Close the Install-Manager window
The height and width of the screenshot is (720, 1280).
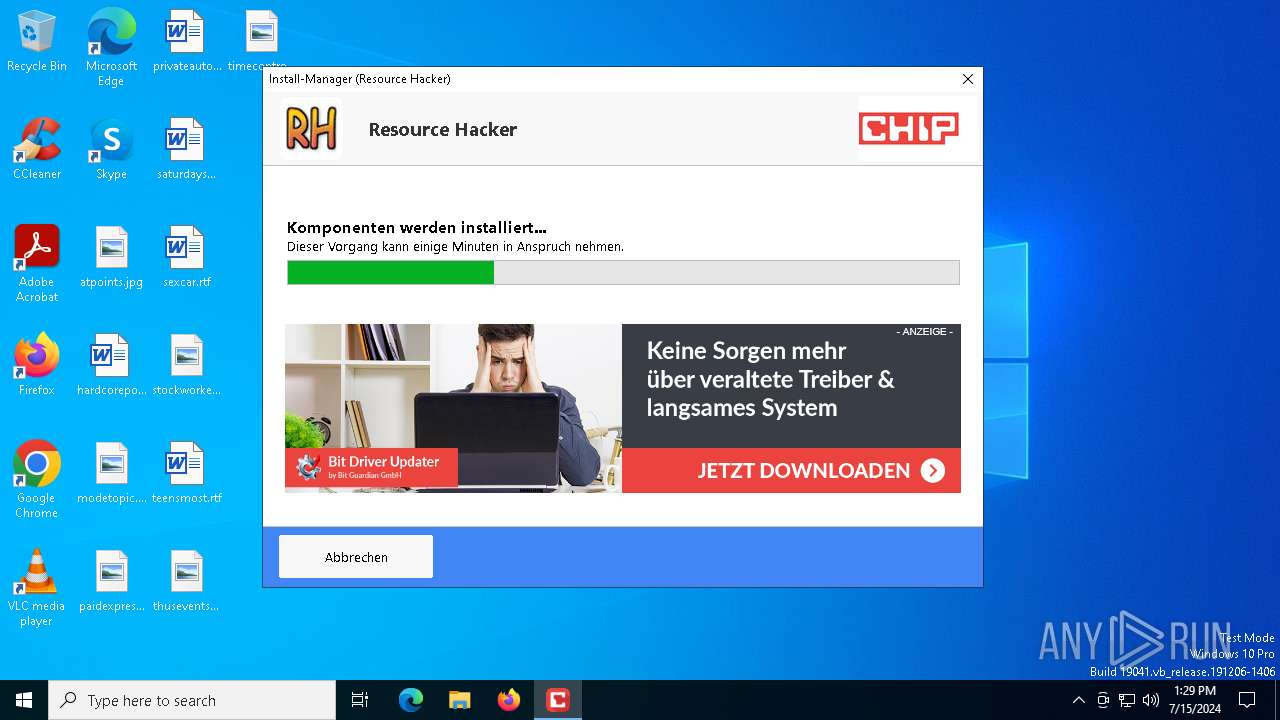pyautogui.click(x=967, y=79)
